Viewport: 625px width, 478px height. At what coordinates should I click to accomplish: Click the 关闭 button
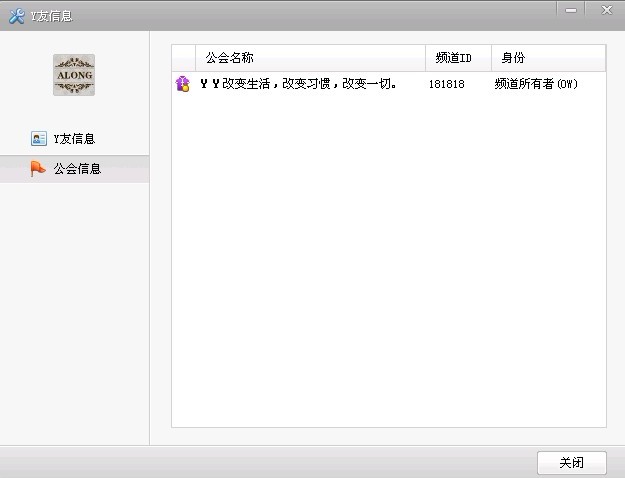572,462
